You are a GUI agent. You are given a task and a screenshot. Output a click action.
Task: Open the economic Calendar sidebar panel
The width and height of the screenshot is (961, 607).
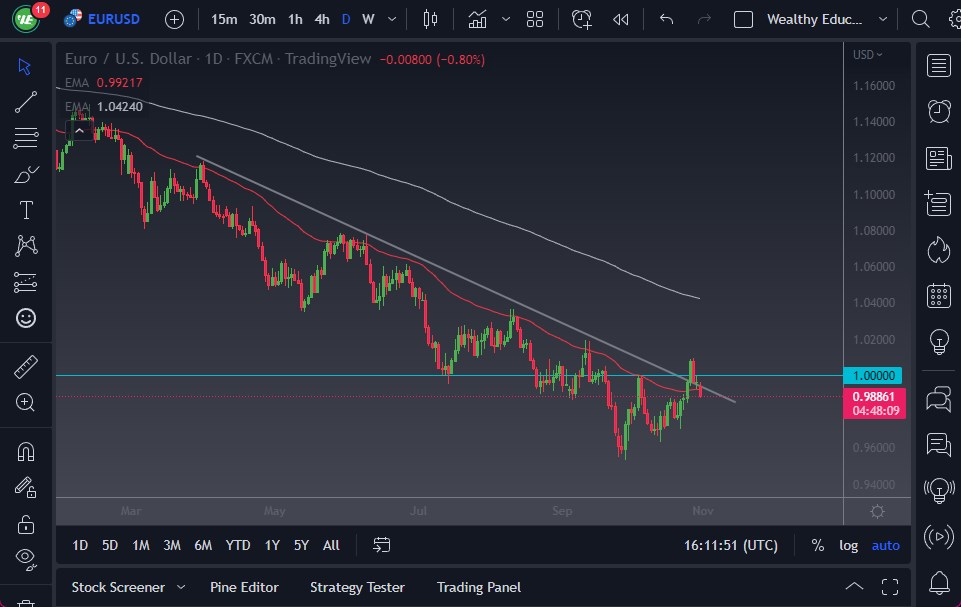pyautogui.click(x=938, y=296)
